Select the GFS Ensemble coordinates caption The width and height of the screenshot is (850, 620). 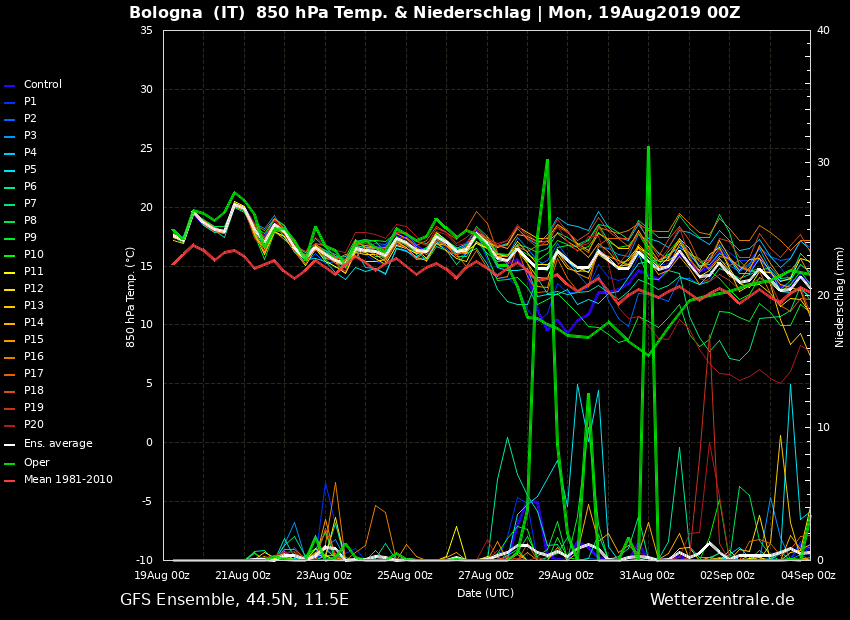234,600
